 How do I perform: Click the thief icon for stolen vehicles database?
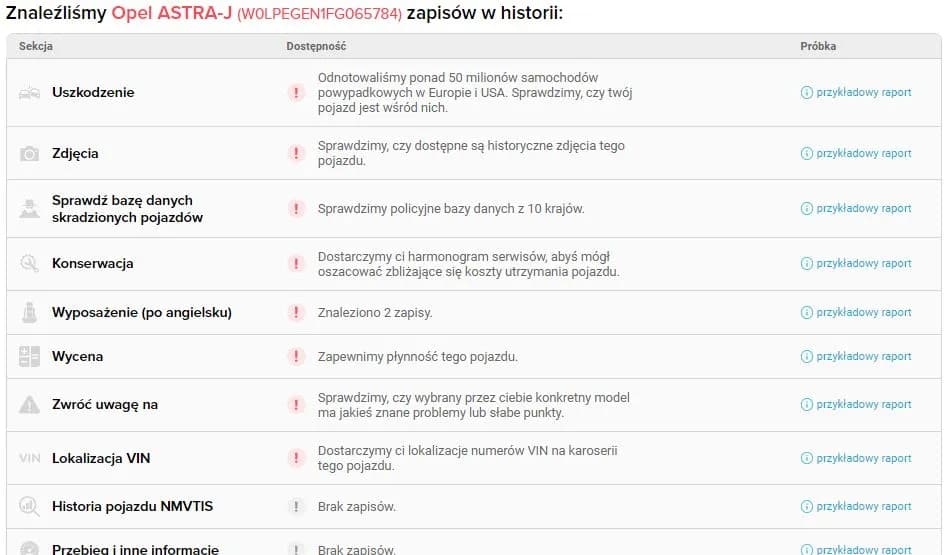pos(29,209)
